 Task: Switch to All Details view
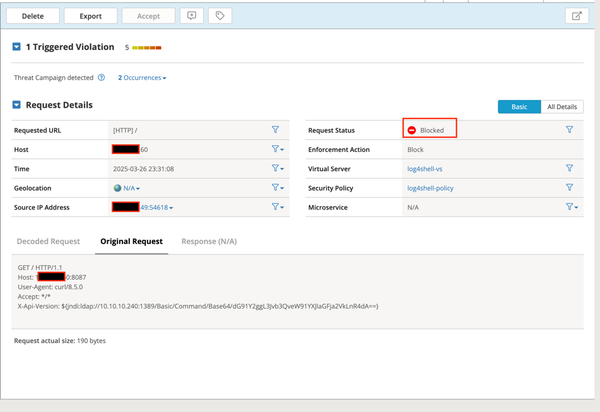pyautogui.click(x=562, y=107)
